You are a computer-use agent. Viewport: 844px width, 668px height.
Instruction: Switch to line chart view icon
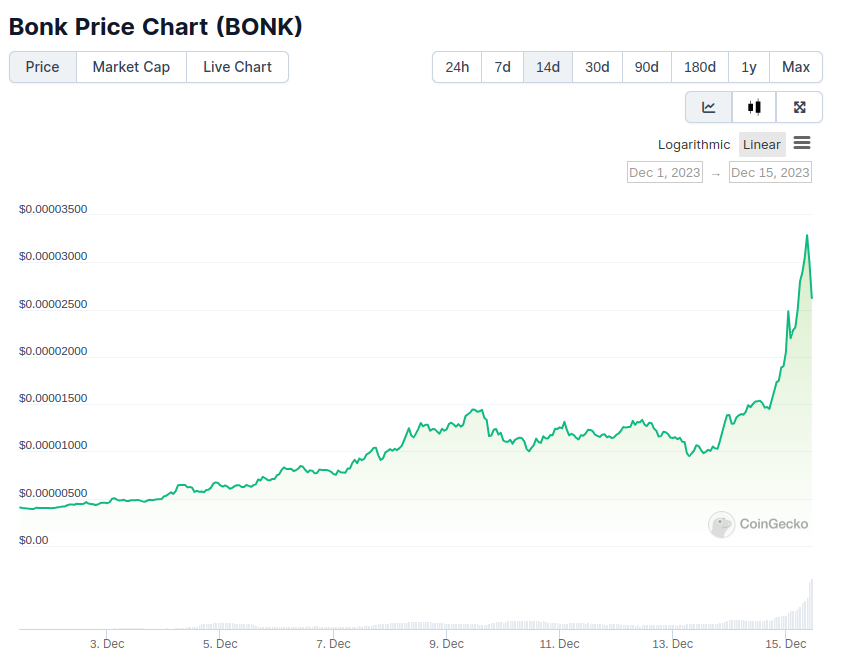(x=708, y=107)
